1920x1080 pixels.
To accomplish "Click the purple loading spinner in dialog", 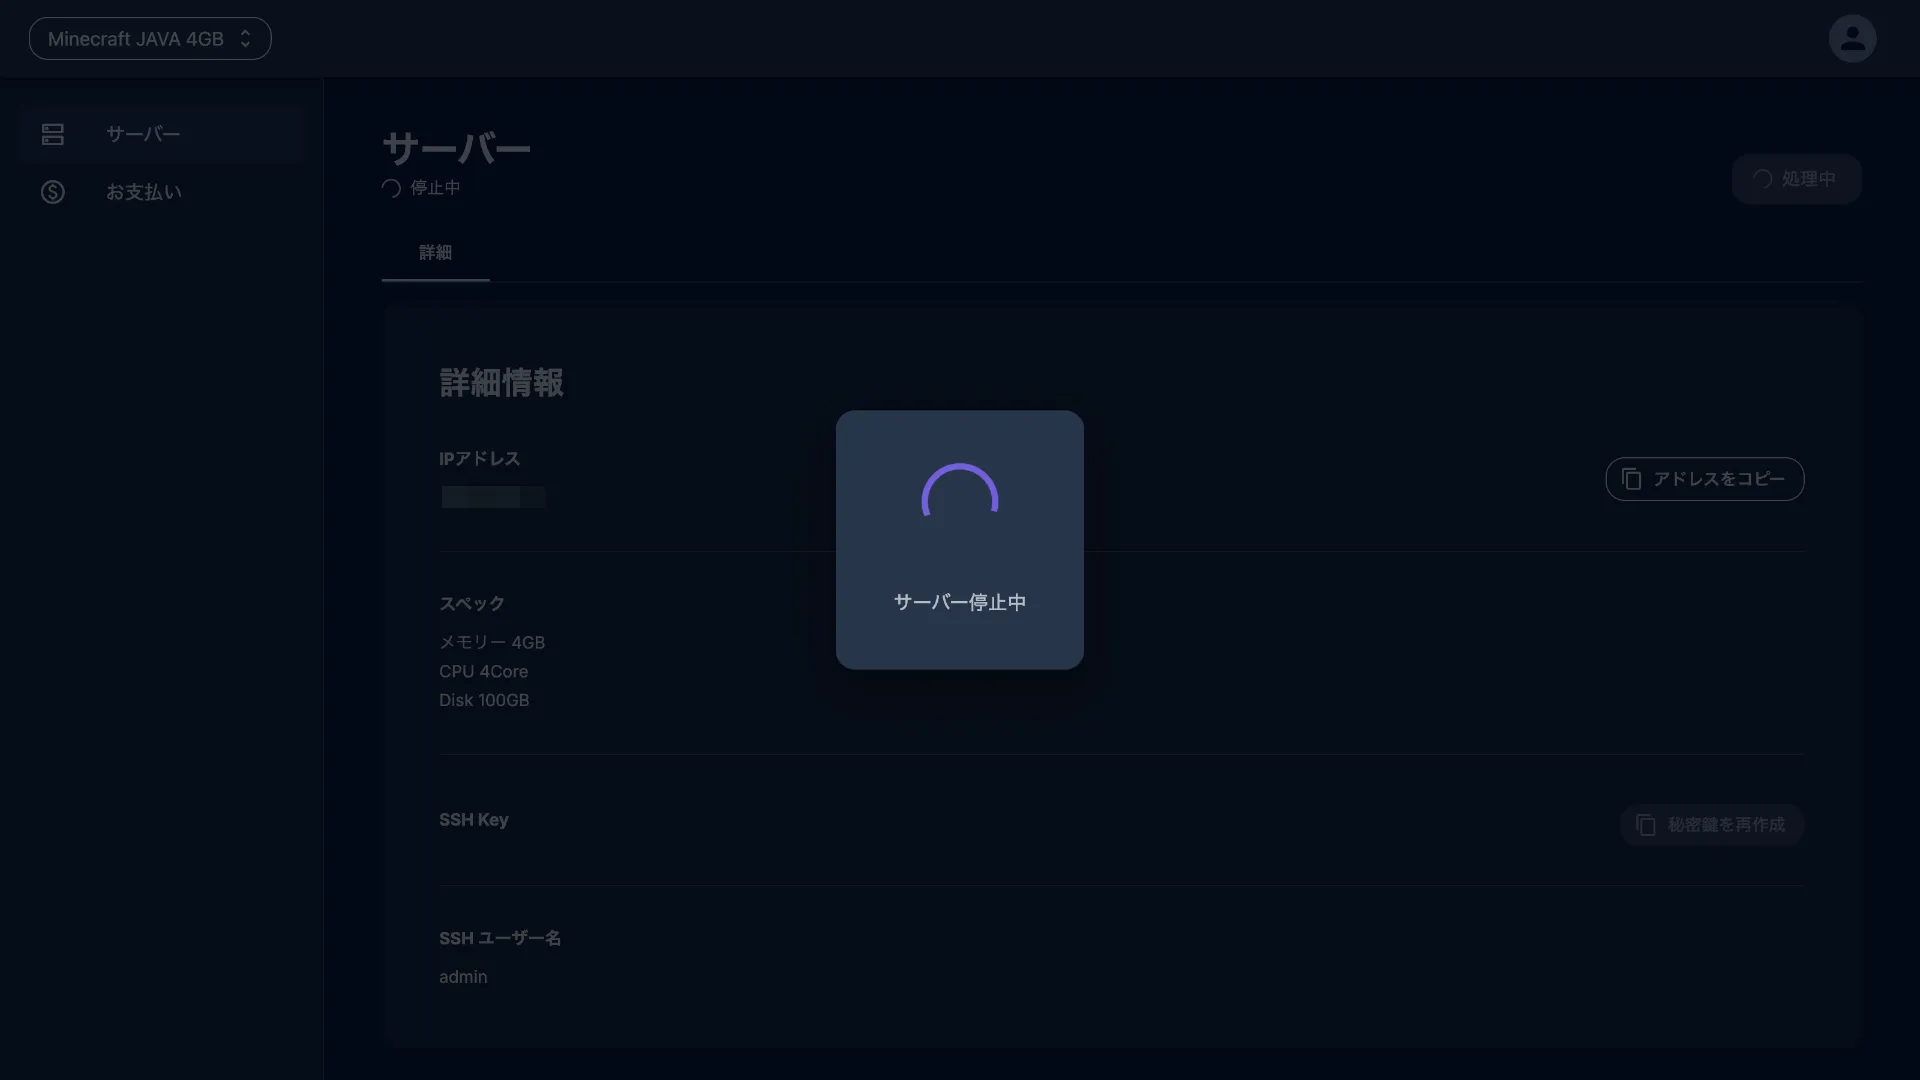I will (960, 492).
